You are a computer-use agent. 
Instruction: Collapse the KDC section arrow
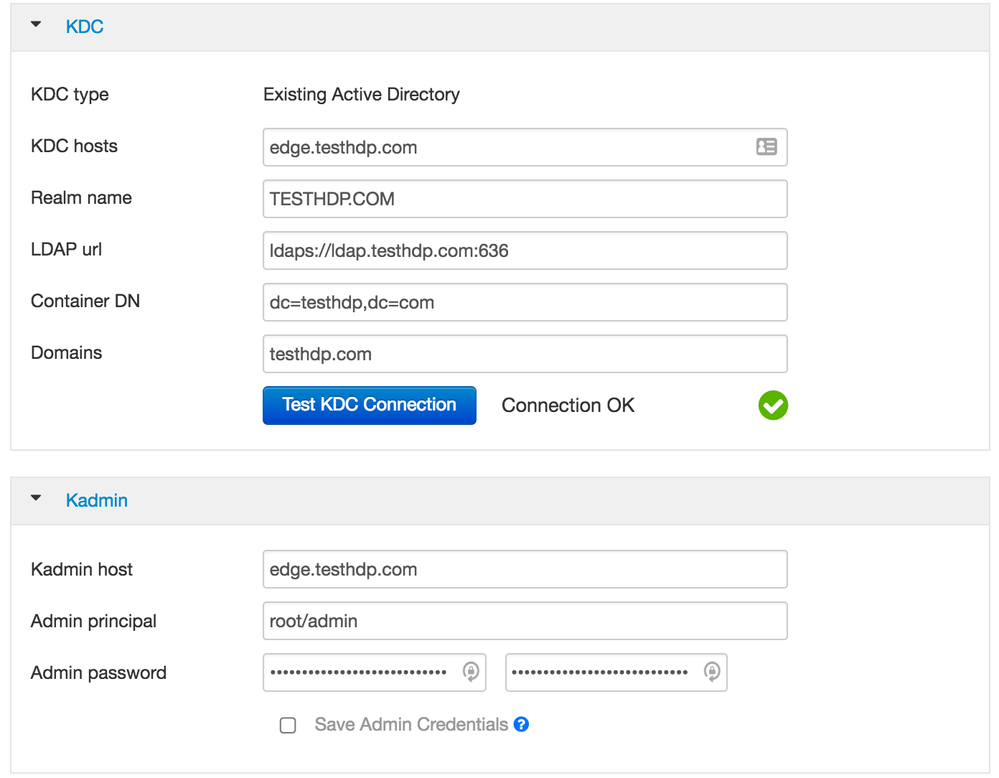[x=37, y=25]
